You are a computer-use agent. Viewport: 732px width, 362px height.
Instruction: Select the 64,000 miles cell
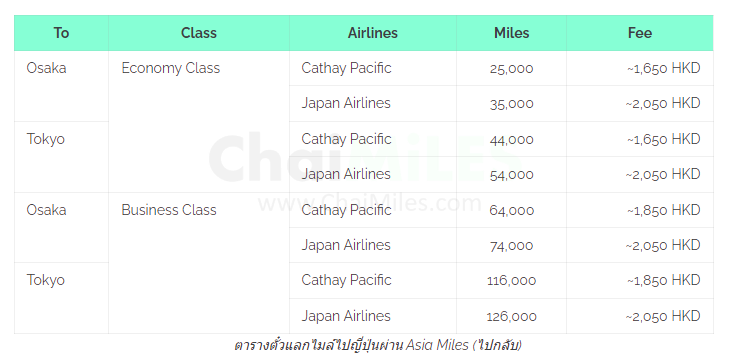click(x=511, y=210)
